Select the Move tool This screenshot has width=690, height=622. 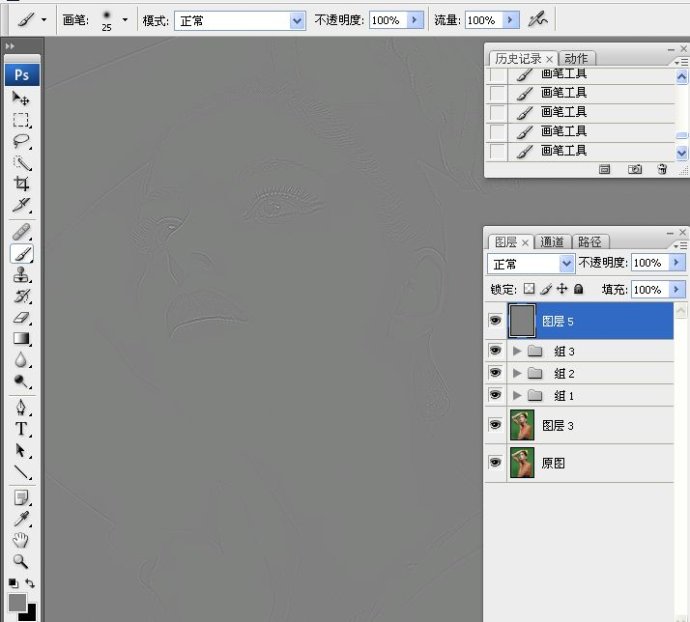tap(21, 99)
